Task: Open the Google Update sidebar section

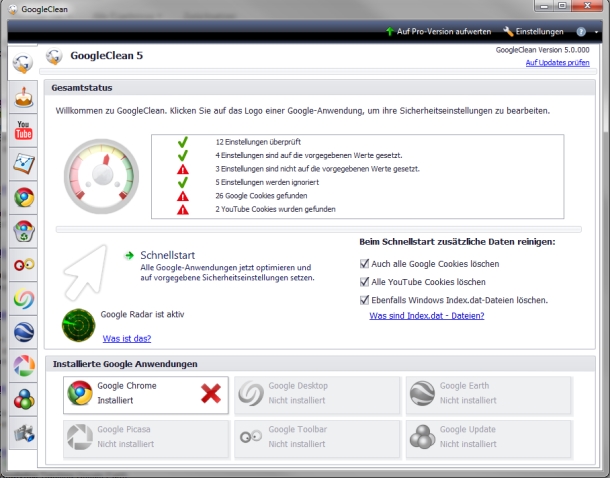Action: coord(23,399)
